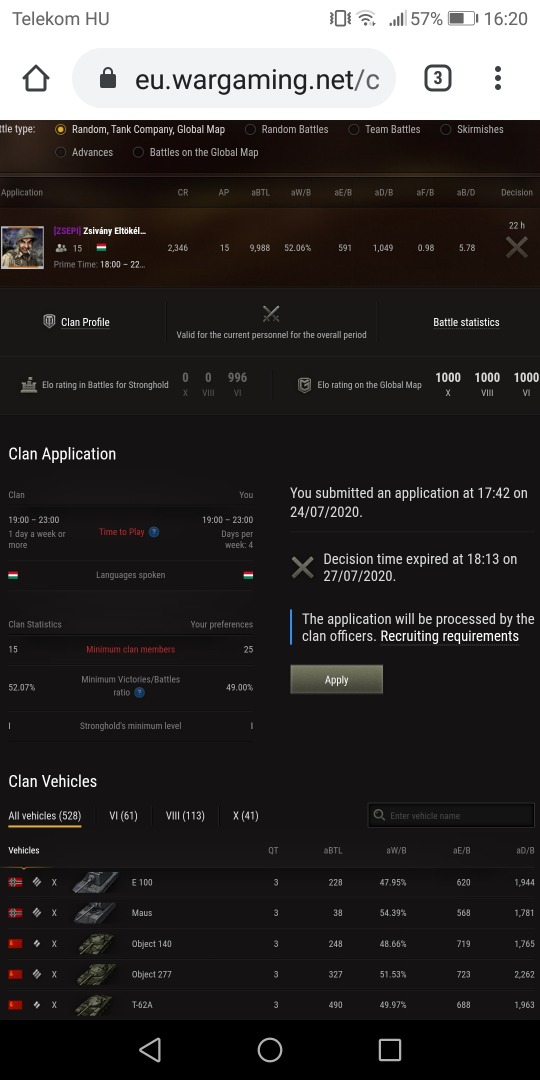This screenshot has width=540, height=1080.
Task: Open the browser tab switcher showing 3
Action: [437, 79]
